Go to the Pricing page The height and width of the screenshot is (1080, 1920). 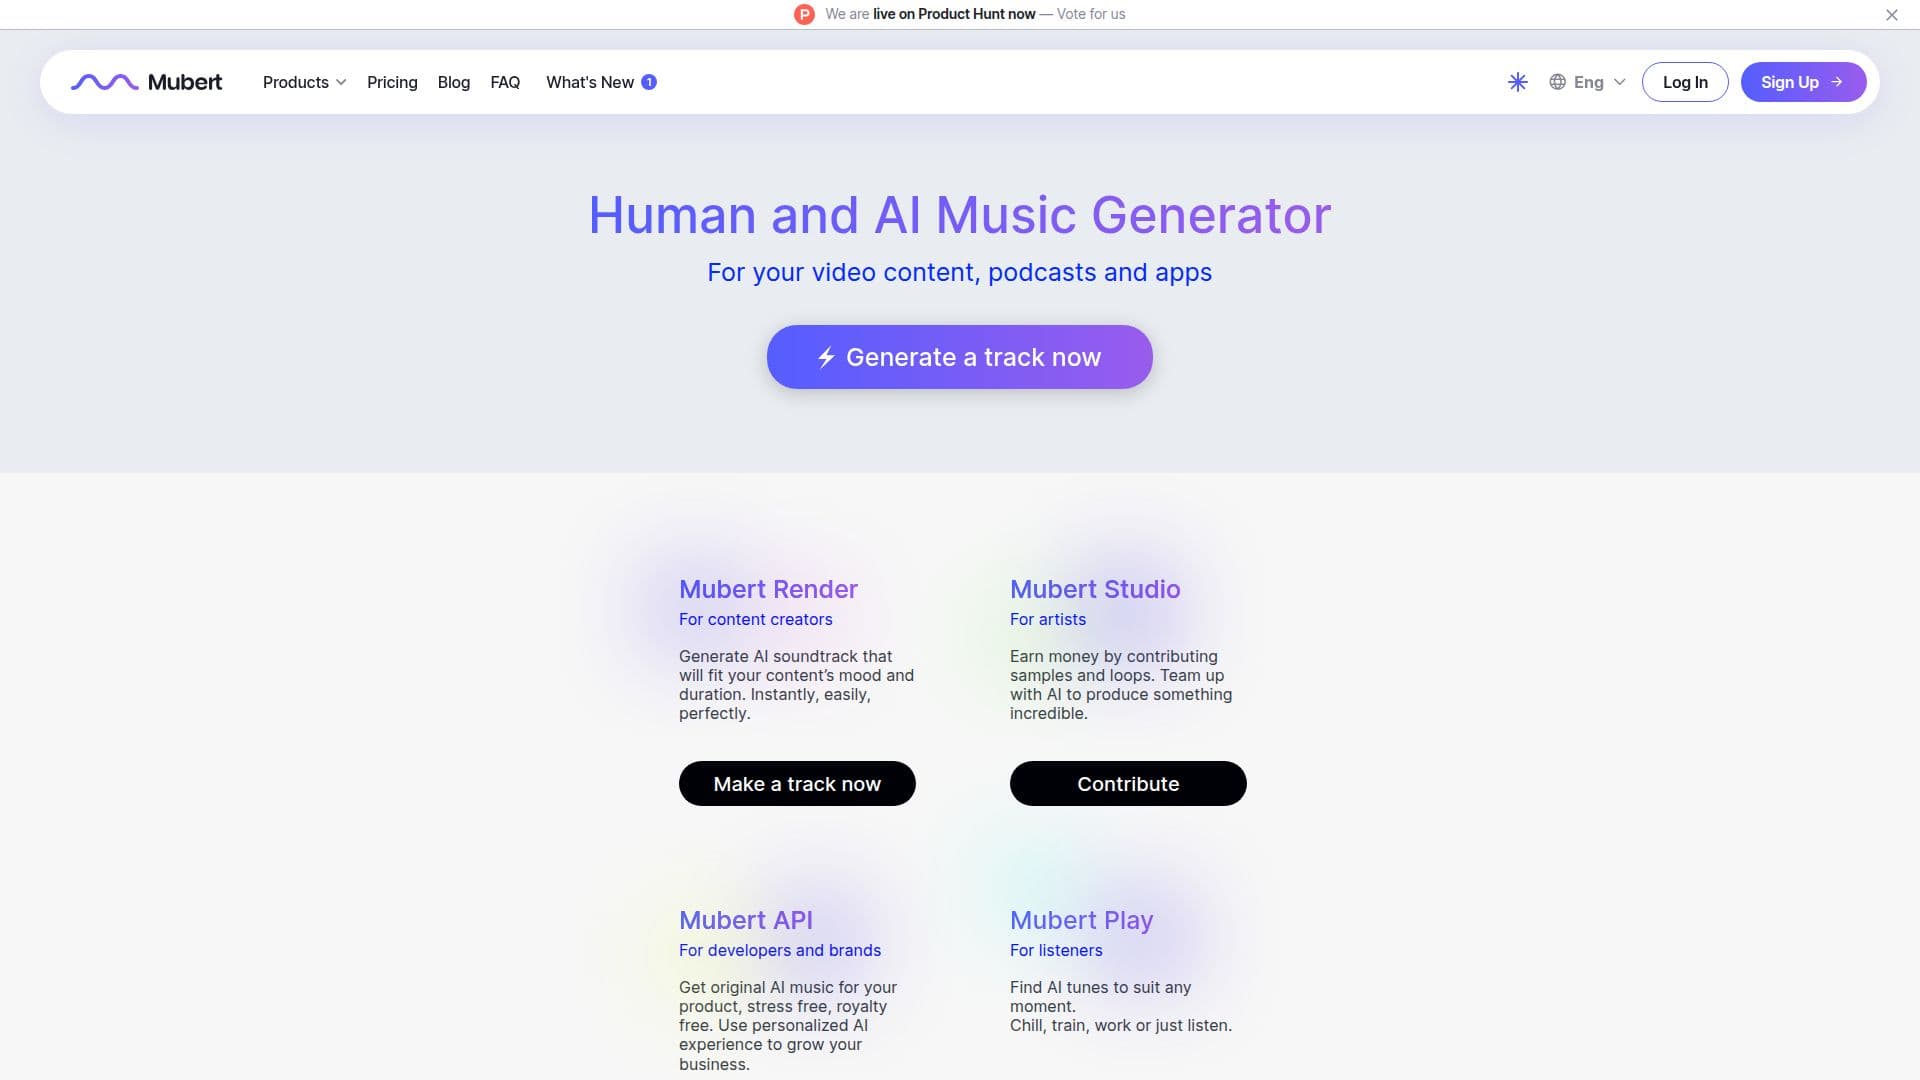pyautogui.click(x=392, y=82)
